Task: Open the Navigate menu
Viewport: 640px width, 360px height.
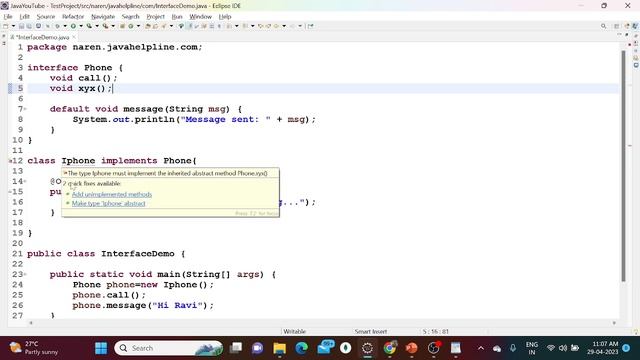Action: 103,17
